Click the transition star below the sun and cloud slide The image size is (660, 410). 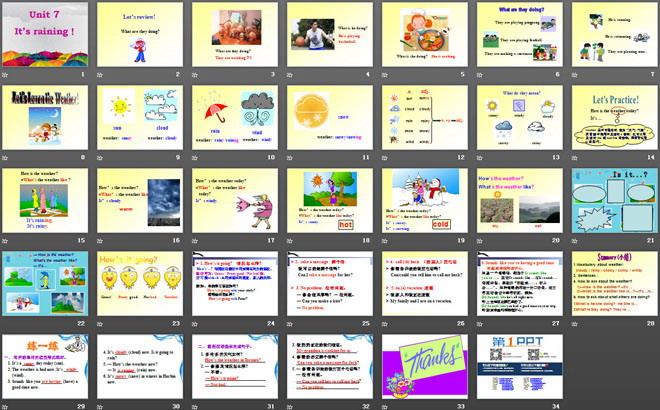100,158
